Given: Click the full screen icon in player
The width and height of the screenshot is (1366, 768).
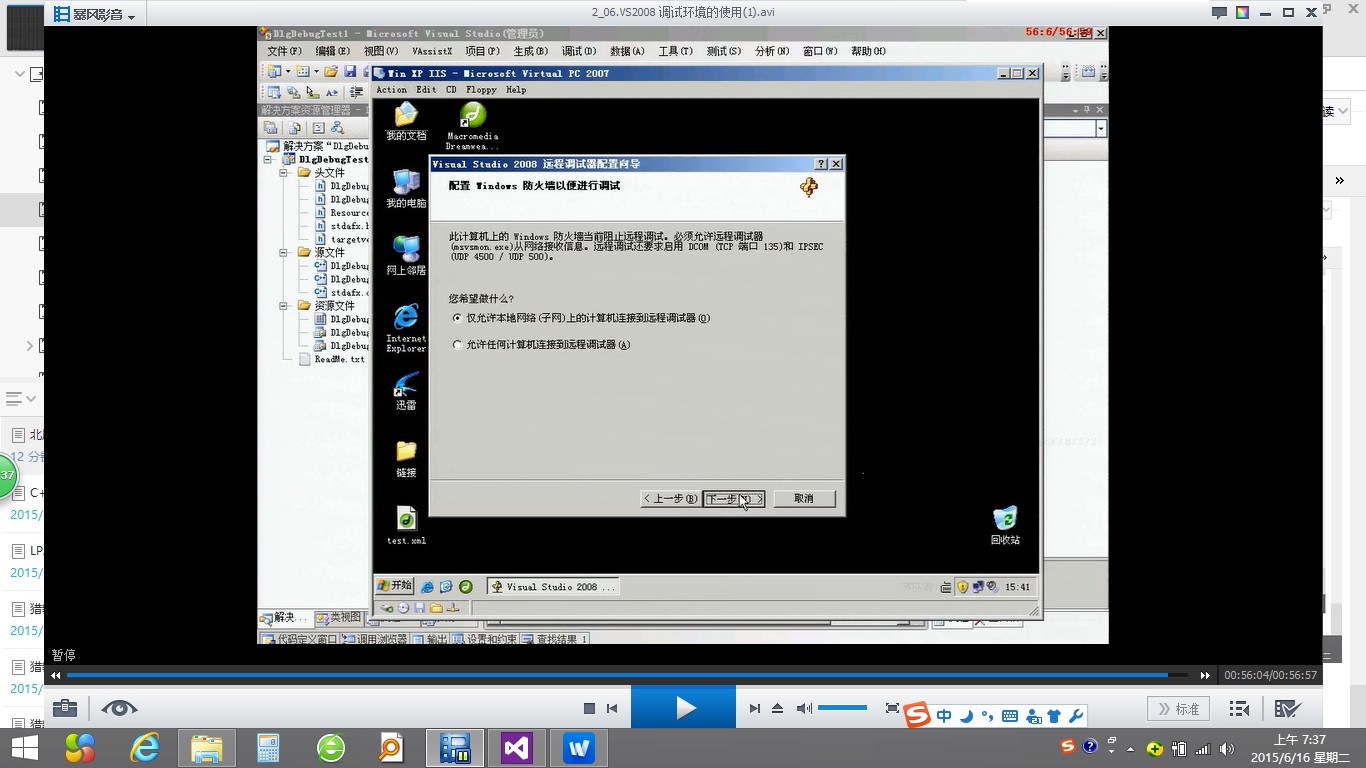Looking at the screenshot, I should pyautogui.click(x=893, y=708).
